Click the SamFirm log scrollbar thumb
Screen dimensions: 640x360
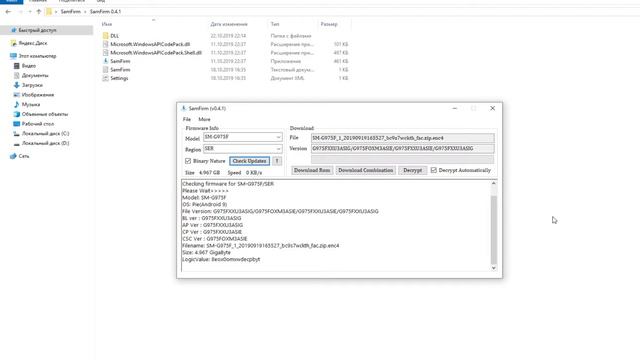(x=493, y=230)
